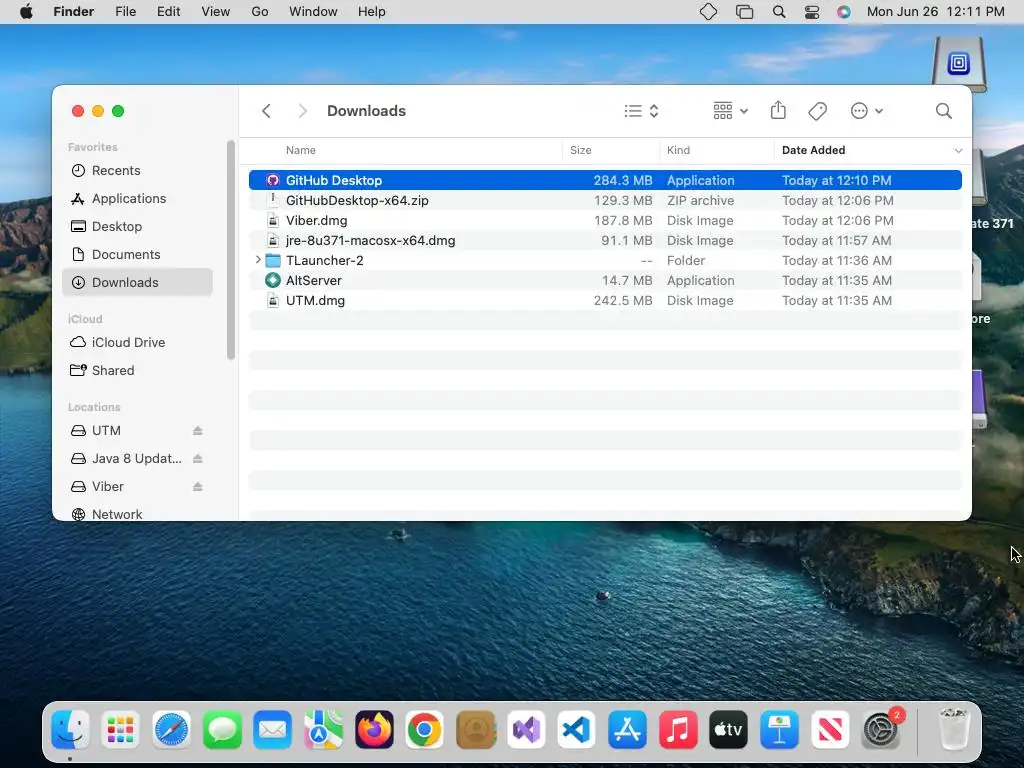This screenshot has width=1024, height=768.
Task: Open Mail from the Dock
Action: (272, 729)
